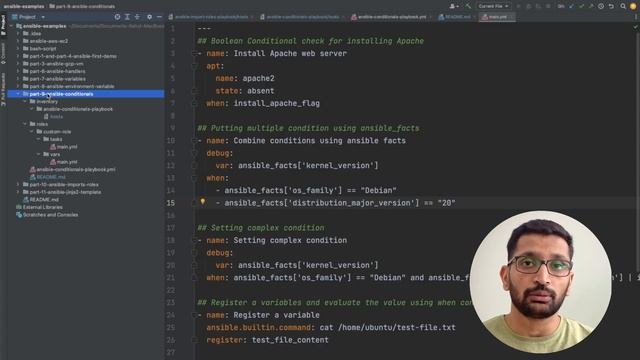The image size is (640, 360).
Task: Fold the Combine conditions task at line 10
Action: pos(194,140)
